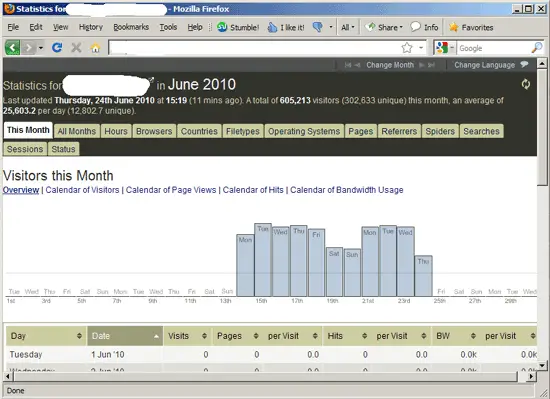550x399 pixels.
Task: Switch to the Browsers tab
Action: tap(154, 131)
